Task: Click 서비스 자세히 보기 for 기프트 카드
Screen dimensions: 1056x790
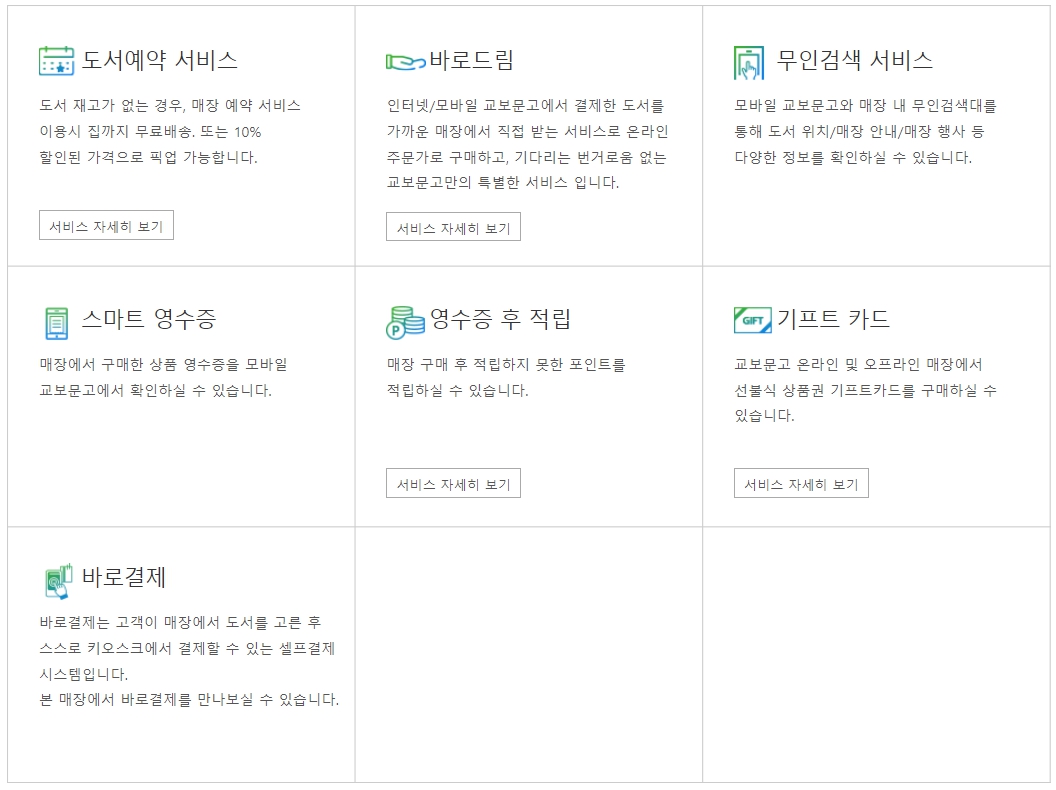Action: 801,483
